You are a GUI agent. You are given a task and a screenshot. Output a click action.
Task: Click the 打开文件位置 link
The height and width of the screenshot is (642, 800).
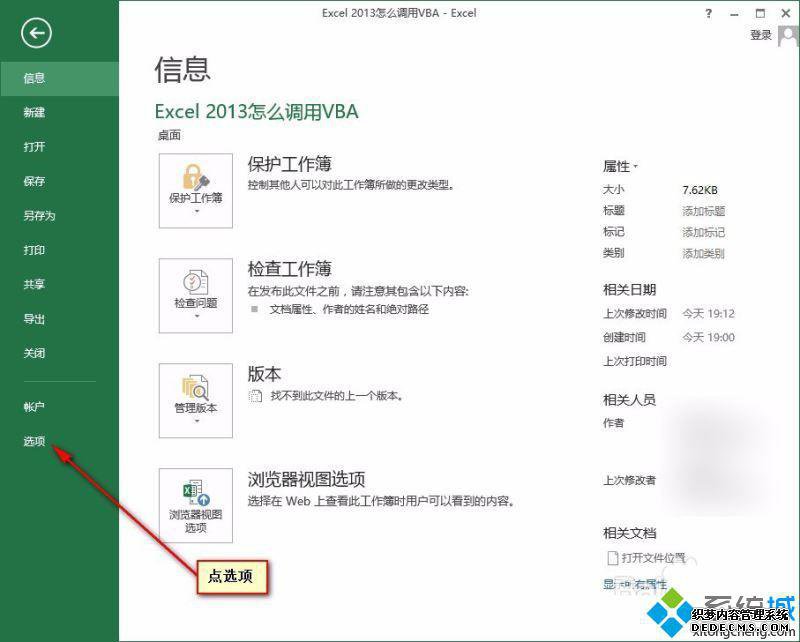pyautogui.click(x=653, y=558)
